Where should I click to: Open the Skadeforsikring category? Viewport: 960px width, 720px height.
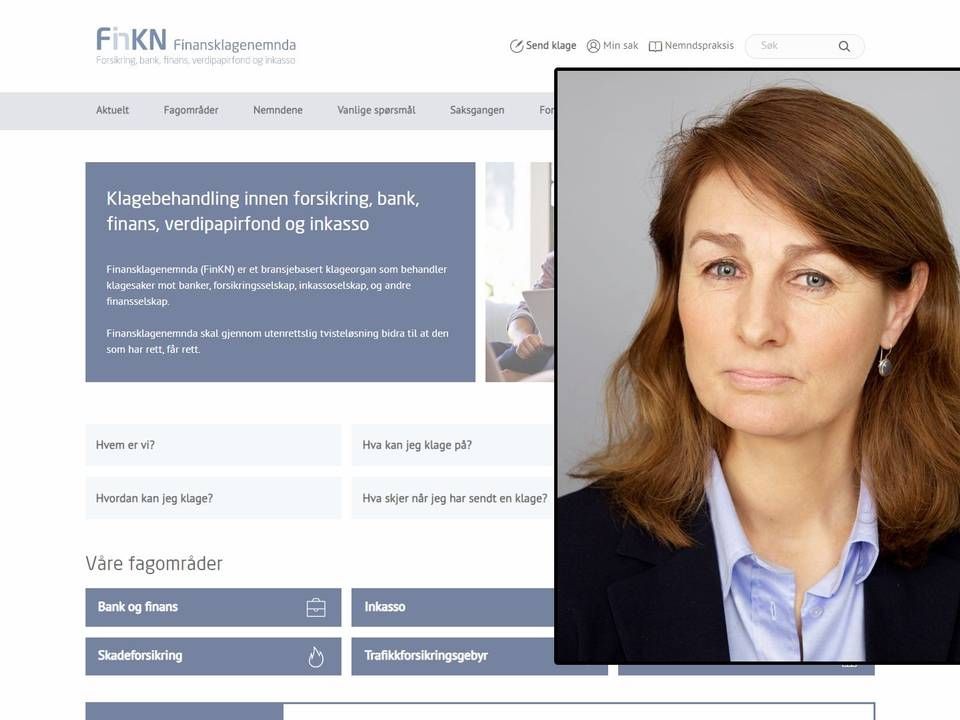pos(213,656)
